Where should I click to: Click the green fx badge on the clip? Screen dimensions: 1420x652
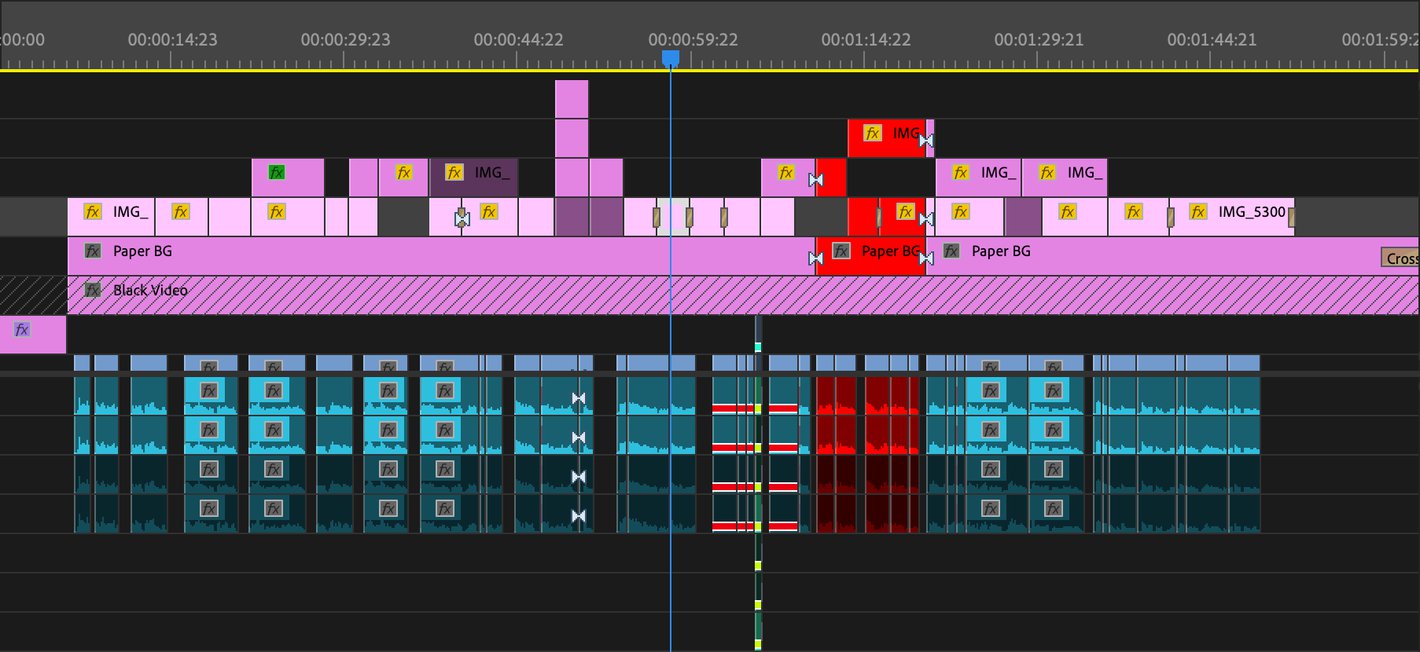tap(277, 172)
